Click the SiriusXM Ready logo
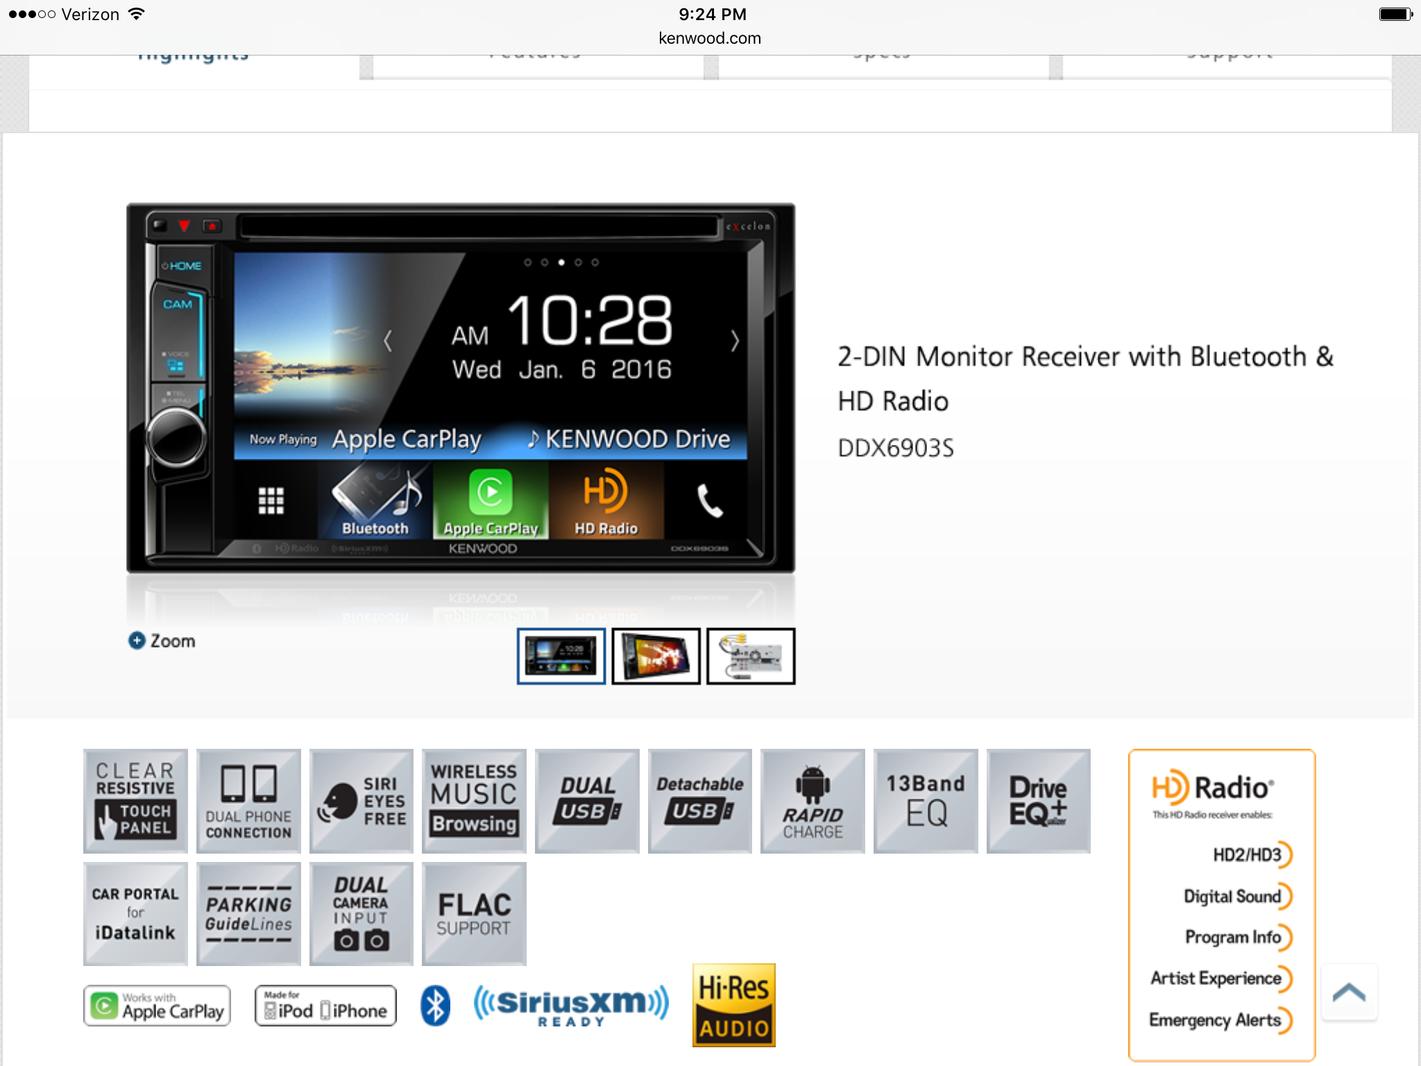 [x=571, y=1006]
